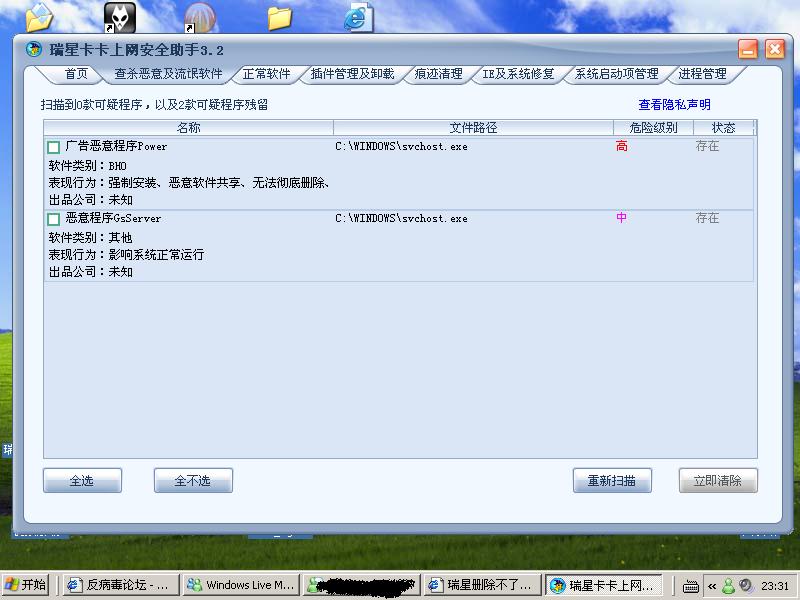
Task: Close the Rising Kaka assistant window
Action: (x=774, y=49)
